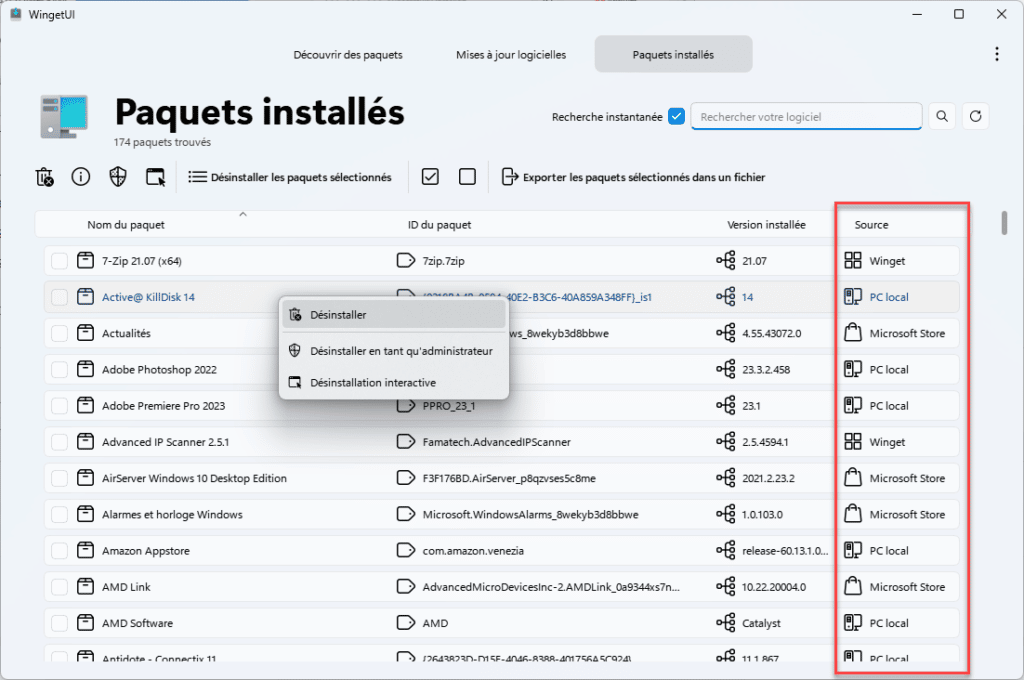Viewport: 1024px width, 680px height.
Task: Sort by the Nom du paquet column header
Action: pyautogui.click(x=126, y=225)
